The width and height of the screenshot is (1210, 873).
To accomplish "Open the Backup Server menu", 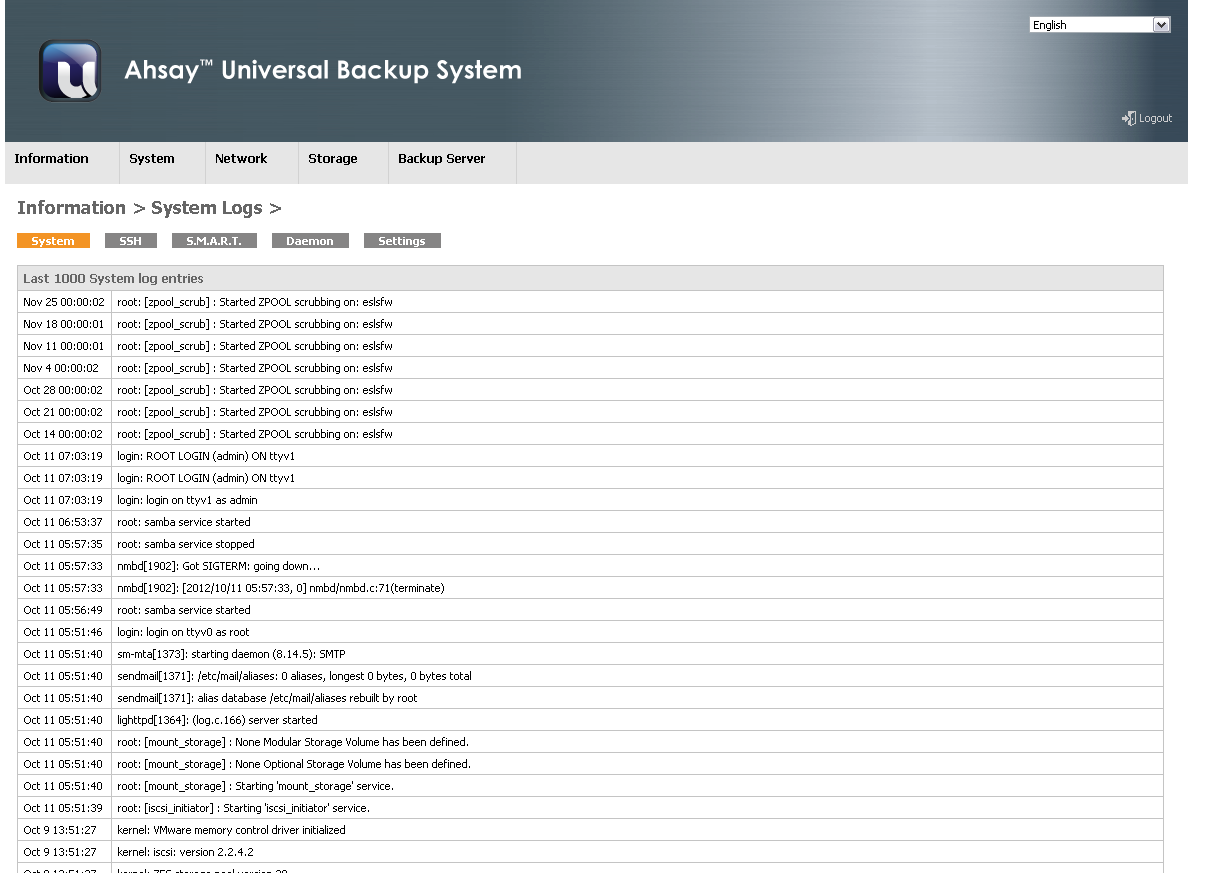I will tap(442, 159).
